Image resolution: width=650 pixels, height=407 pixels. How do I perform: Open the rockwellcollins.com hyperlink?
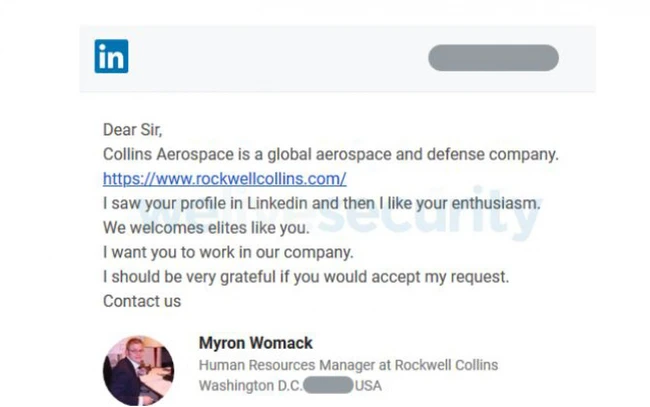(224, 179)
